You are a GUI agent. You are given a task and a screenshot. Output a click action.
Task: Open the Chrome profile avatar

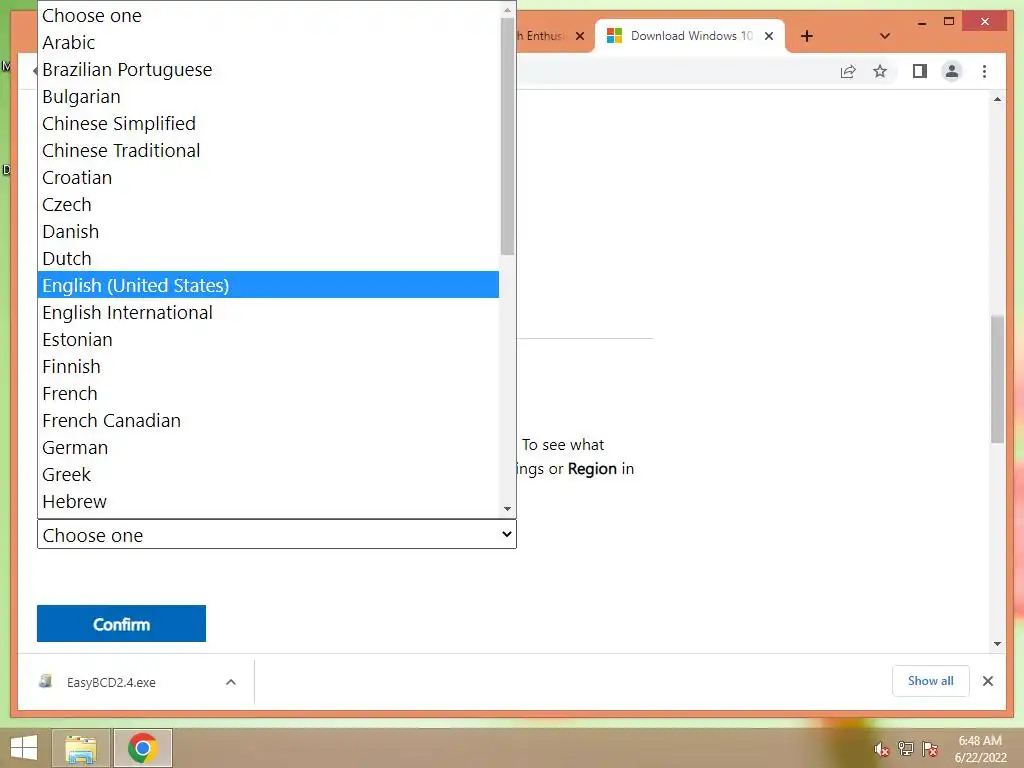pyautogui.click(x=952, y=71)
